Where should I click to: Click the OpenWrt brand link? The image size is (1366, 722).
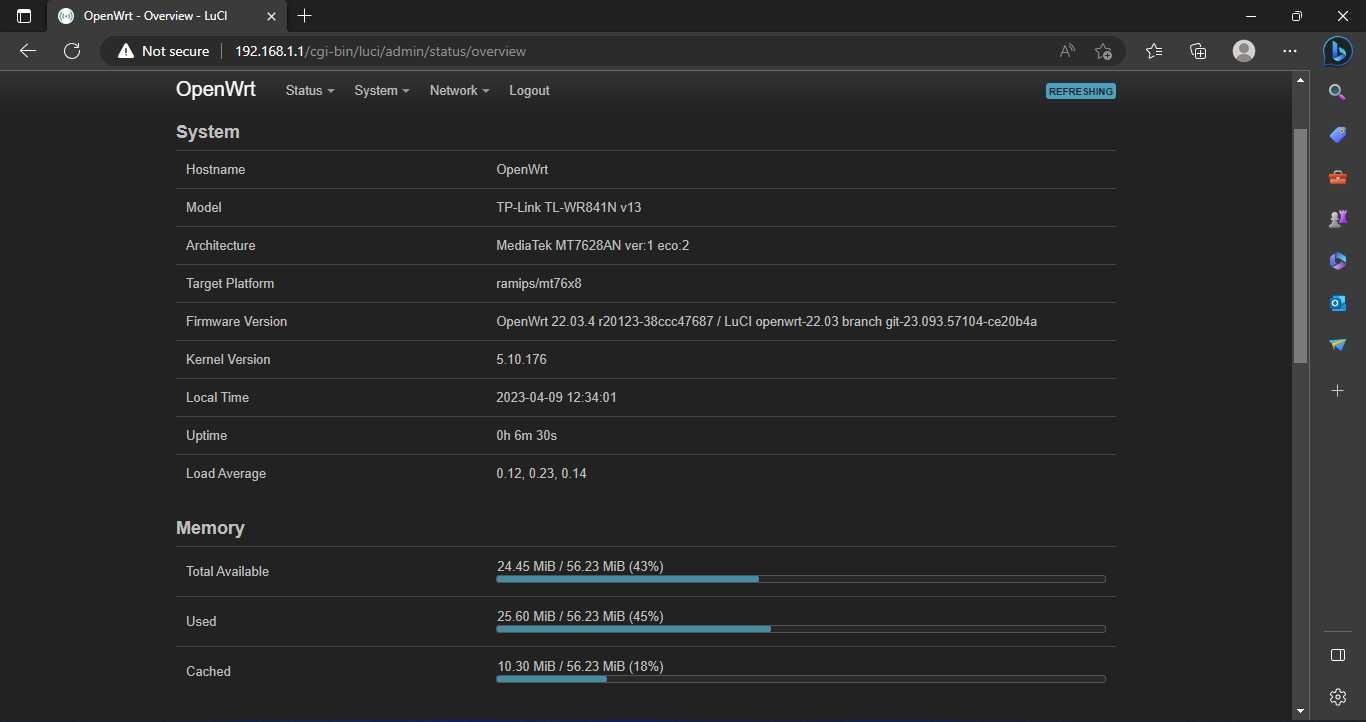coord(216,89)
